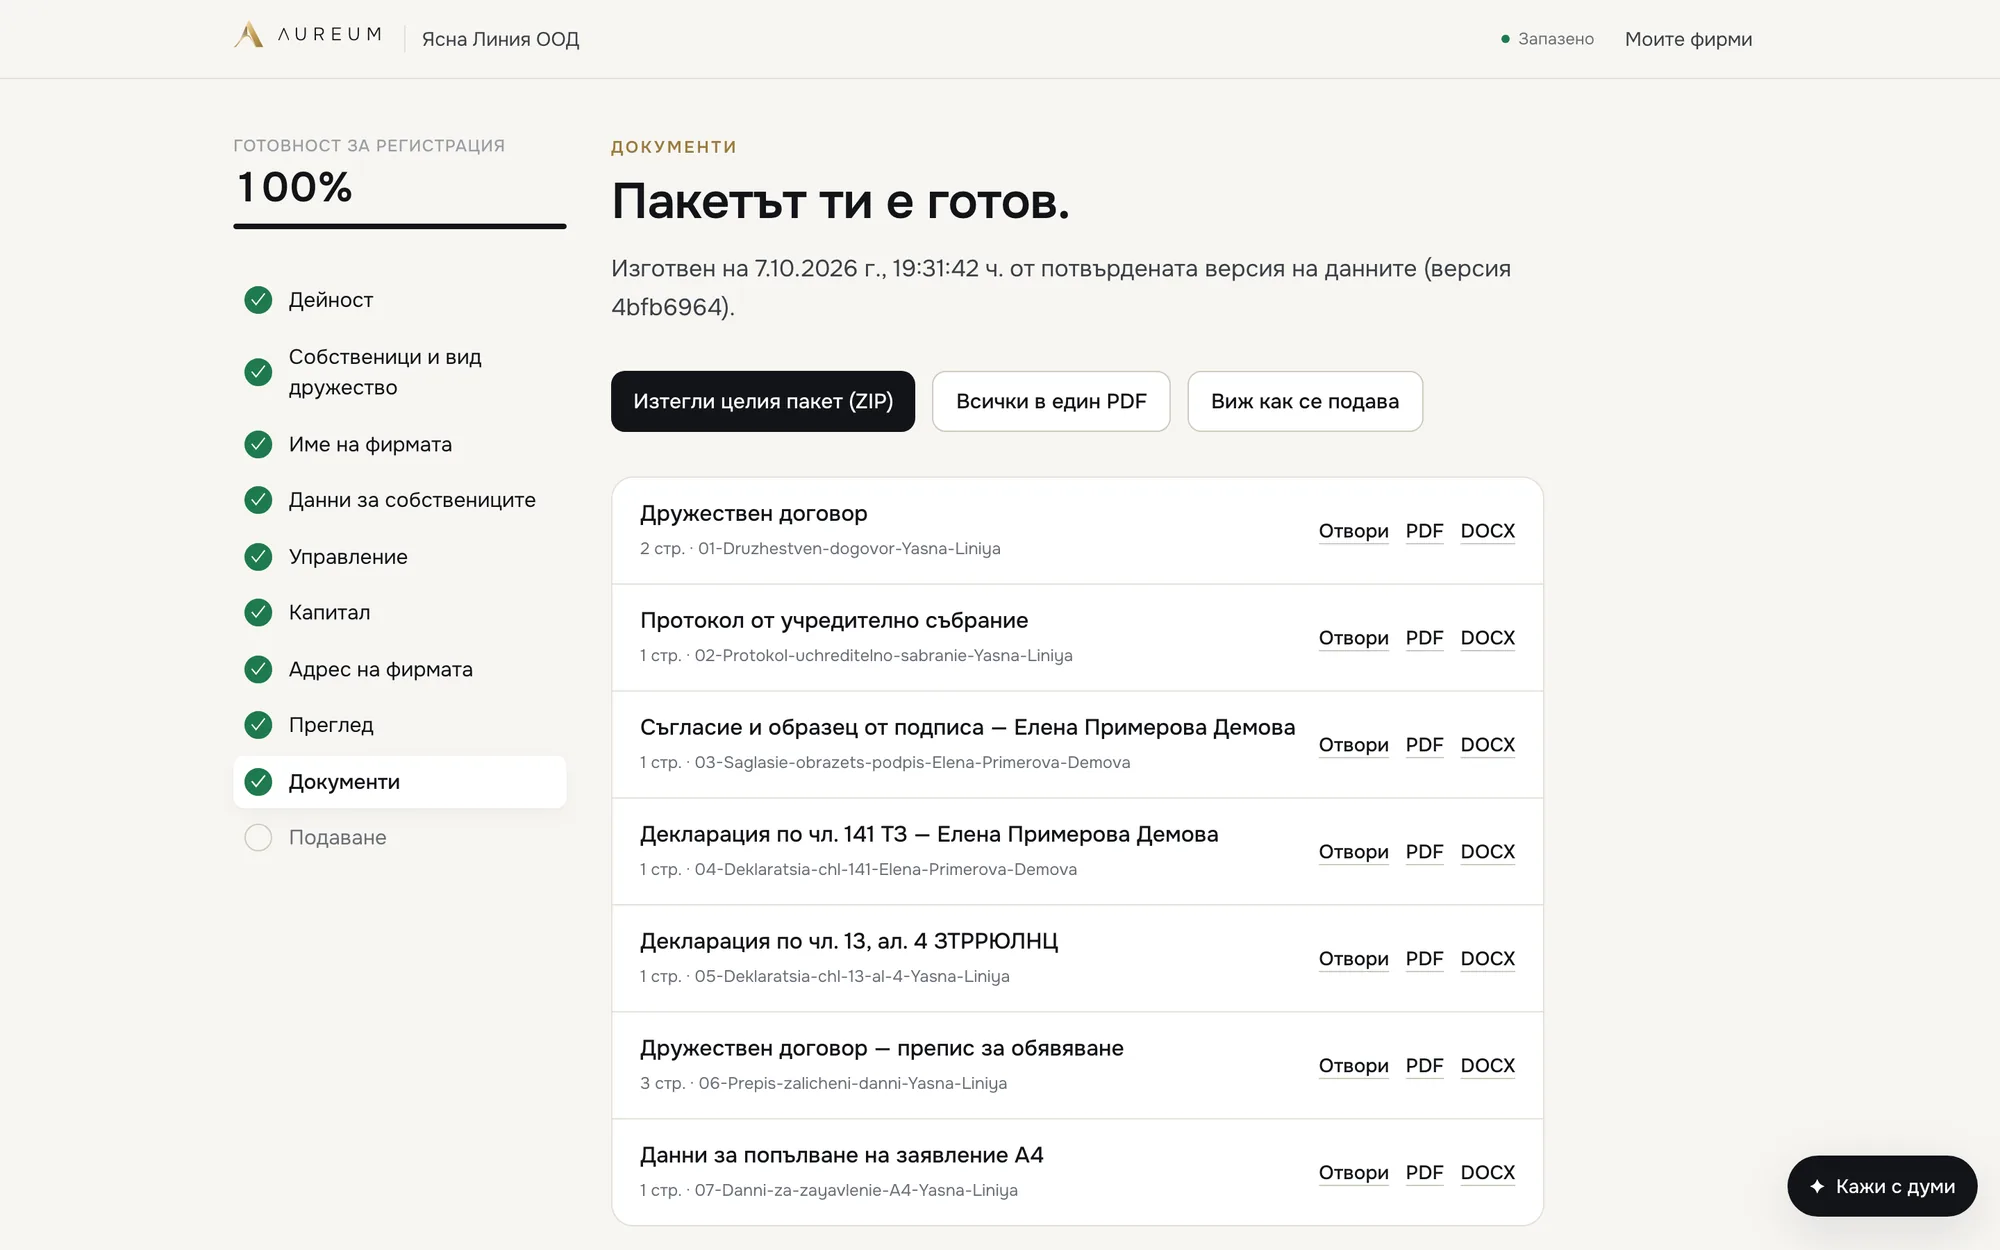This screenshot has height=1250, width=2000.
Task: Go to Собственици и вид дружество step
Action: coord(400,372)
